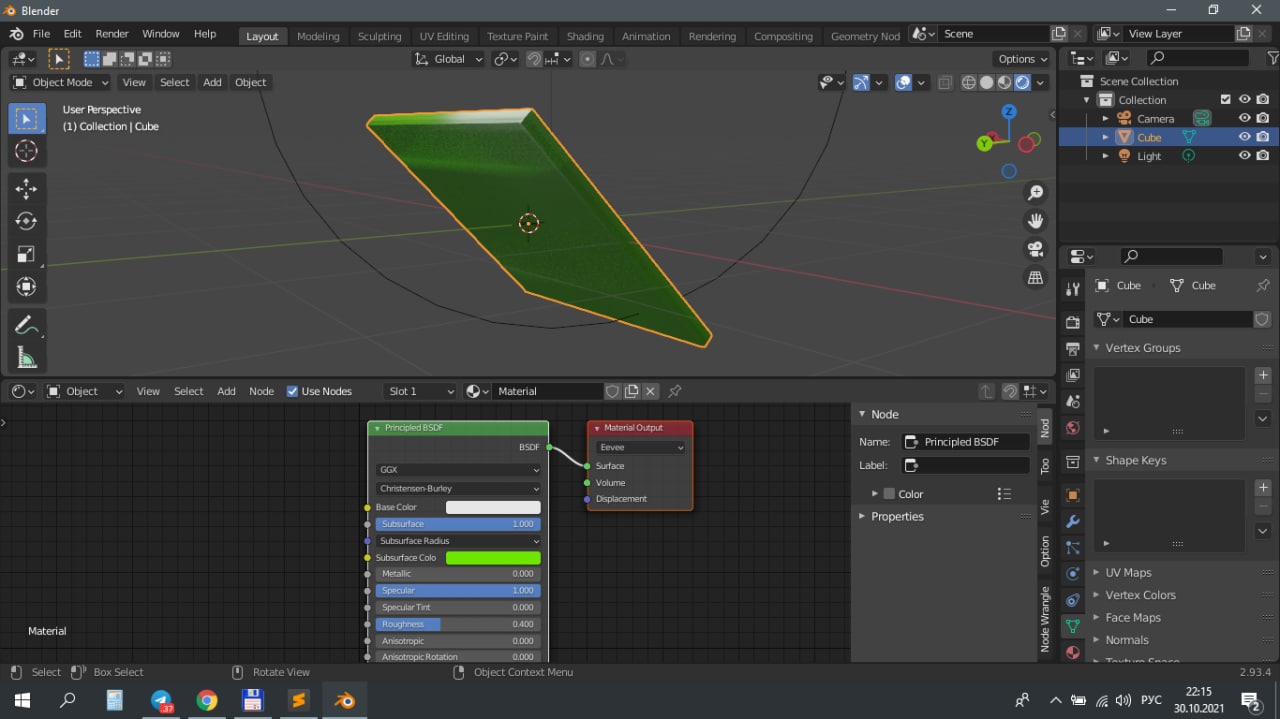Uncheck the Use Nodes checkbox
1280x719 pixels.
(x=292, y=391)
